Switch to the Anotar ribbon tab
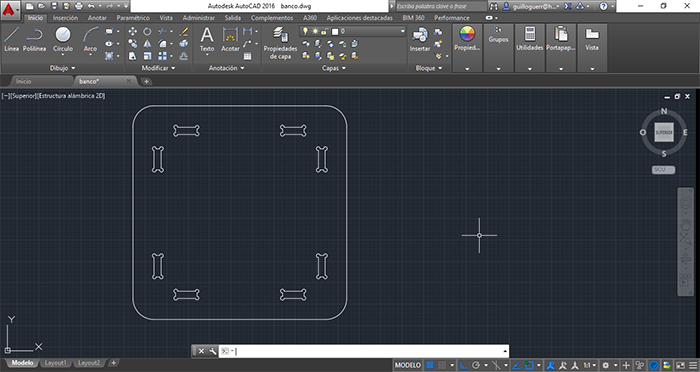Viewport: 700px width, 372px height. click(x=97, y=18)
